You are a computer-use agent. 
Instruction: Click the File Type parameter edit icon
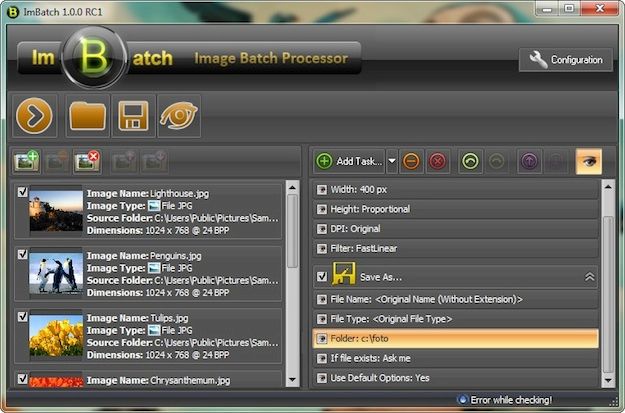click(x=322, y=319)
